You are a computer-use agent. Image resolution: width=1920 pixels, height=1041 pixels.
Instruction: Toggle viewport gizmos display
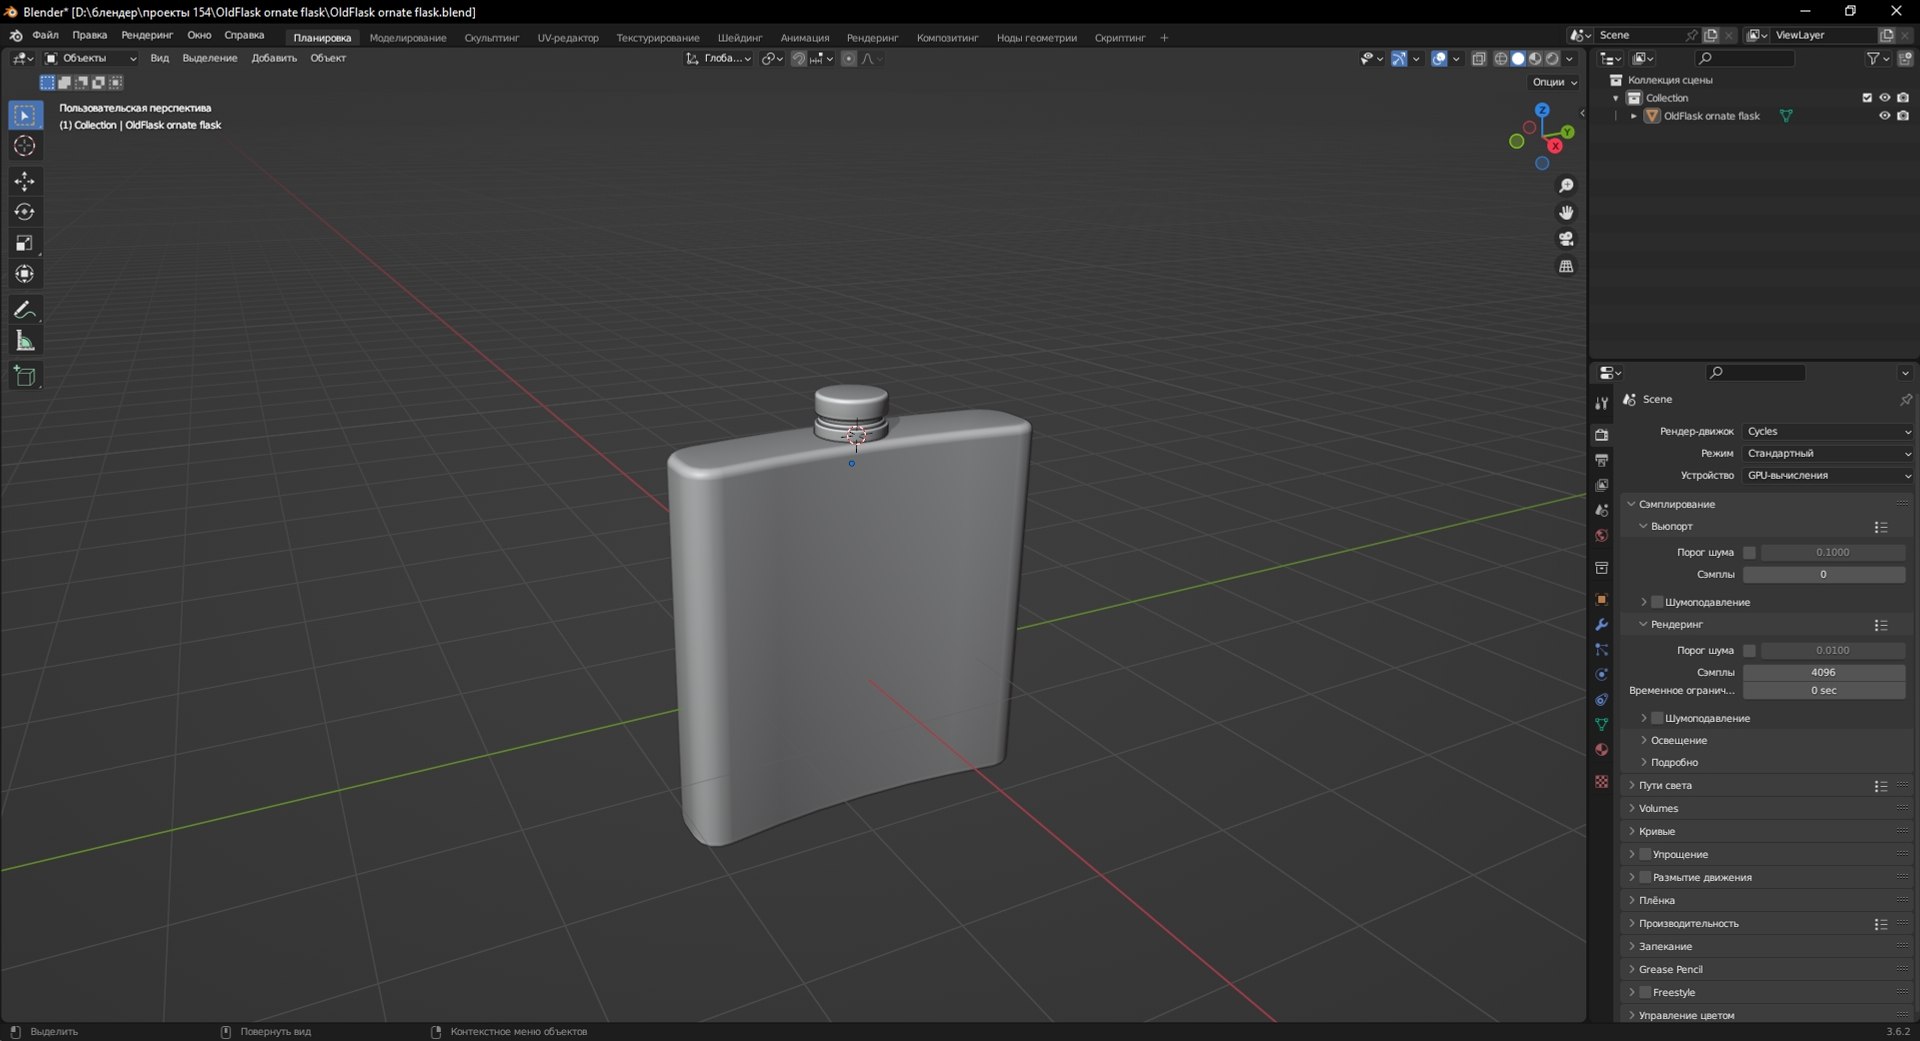[x=1399, y=59]
